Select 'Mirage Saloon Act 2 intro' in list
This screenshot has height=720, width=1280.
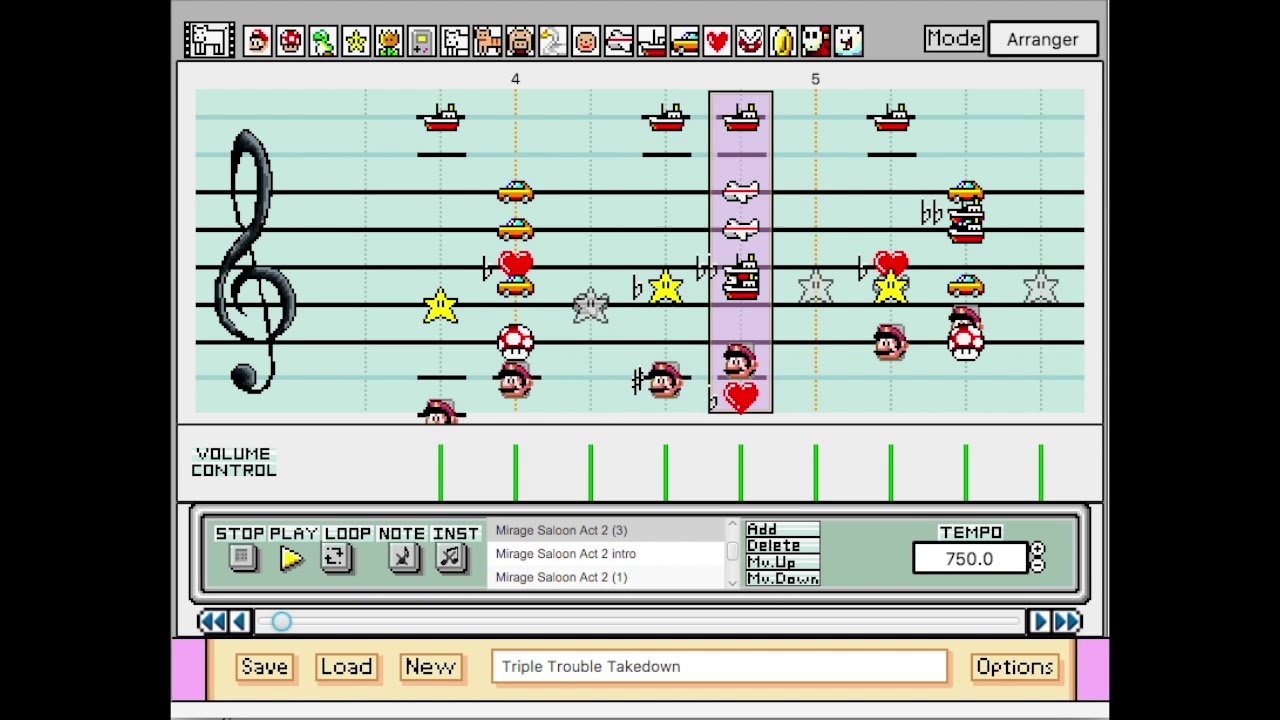point(607,554)
